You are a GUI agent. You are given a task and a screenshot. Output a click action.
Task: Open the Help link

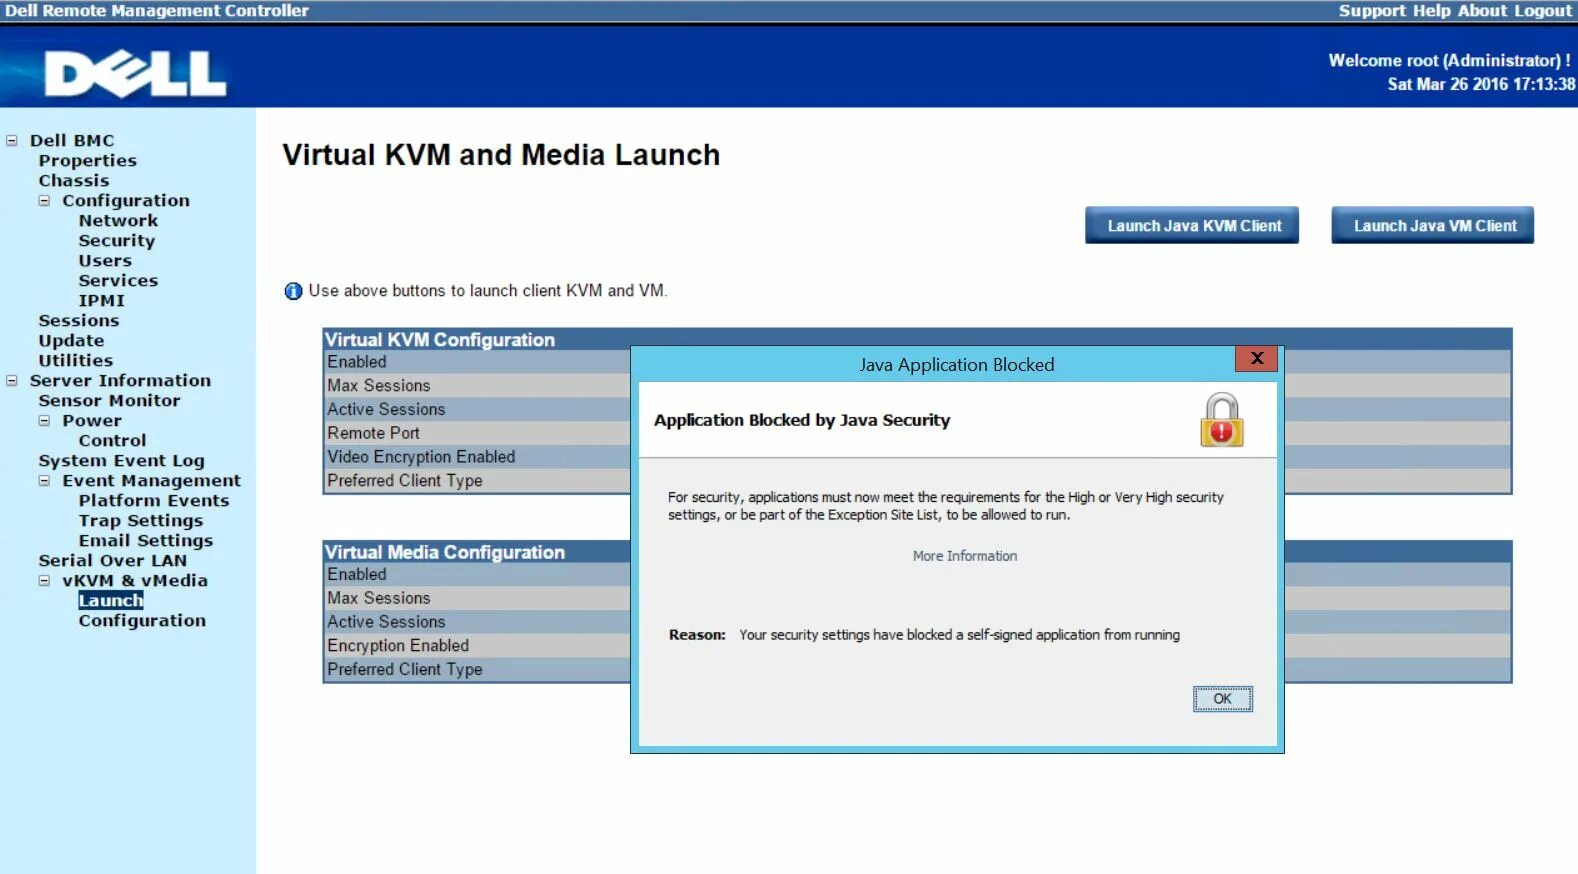(x=1431, y=10)
